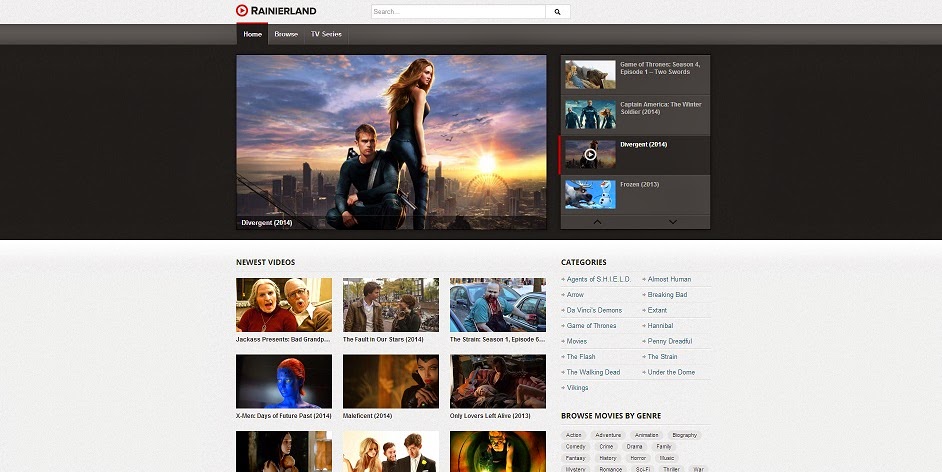Select the History genre tag

pos(608,458)
